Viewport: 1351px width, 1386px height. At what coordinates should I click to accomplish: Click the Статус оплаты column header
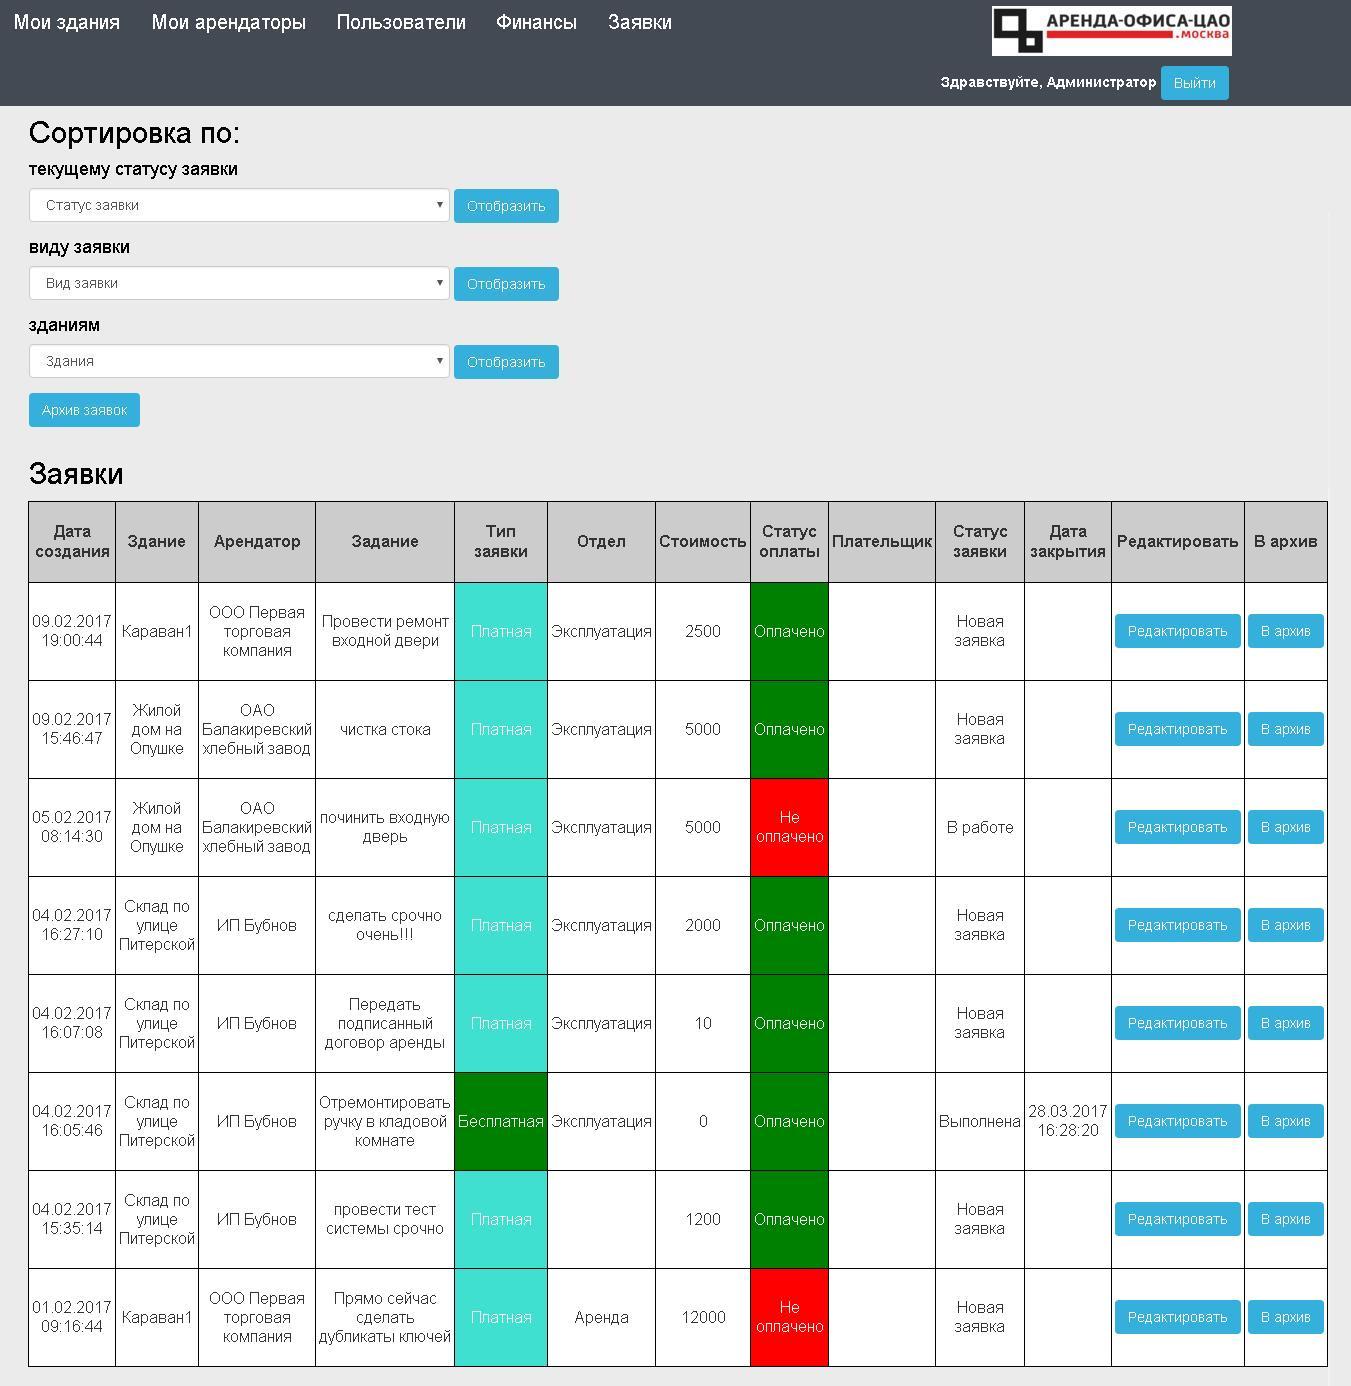[x=789, y=541]
